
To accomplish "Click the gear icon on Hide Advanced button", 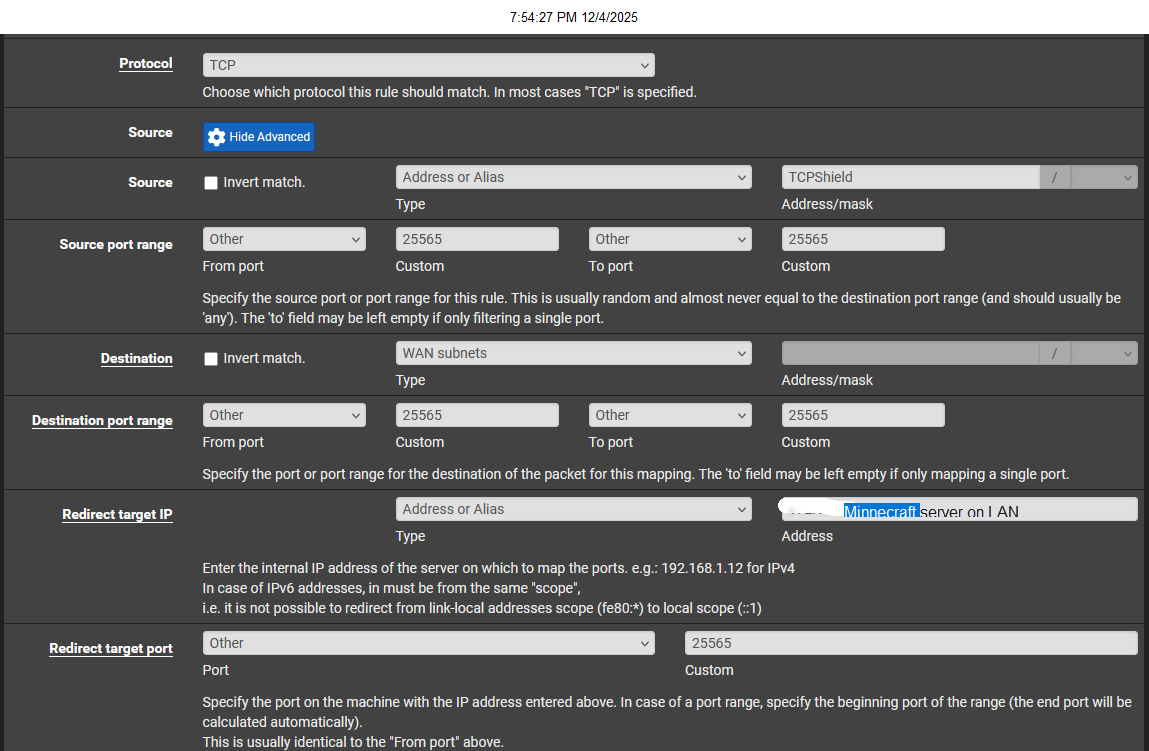I will click(x=218, y=137).
